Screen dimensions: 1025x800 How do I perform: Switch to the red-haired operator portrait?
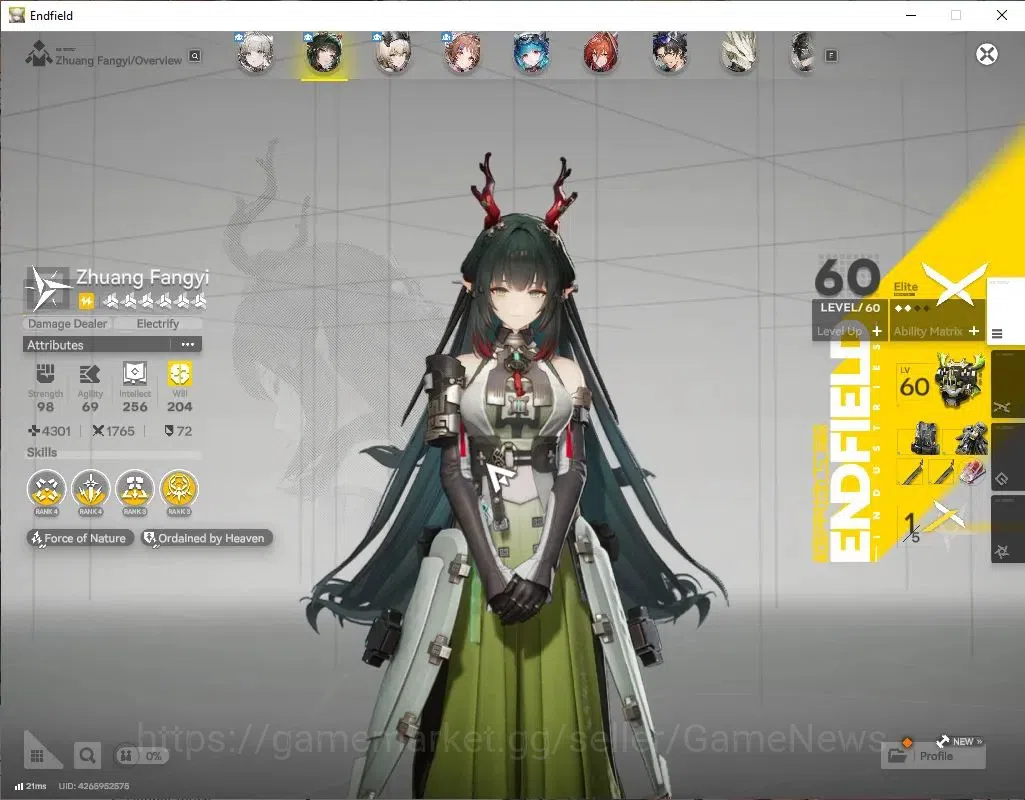pyautogui.click(x=600, y=54)
